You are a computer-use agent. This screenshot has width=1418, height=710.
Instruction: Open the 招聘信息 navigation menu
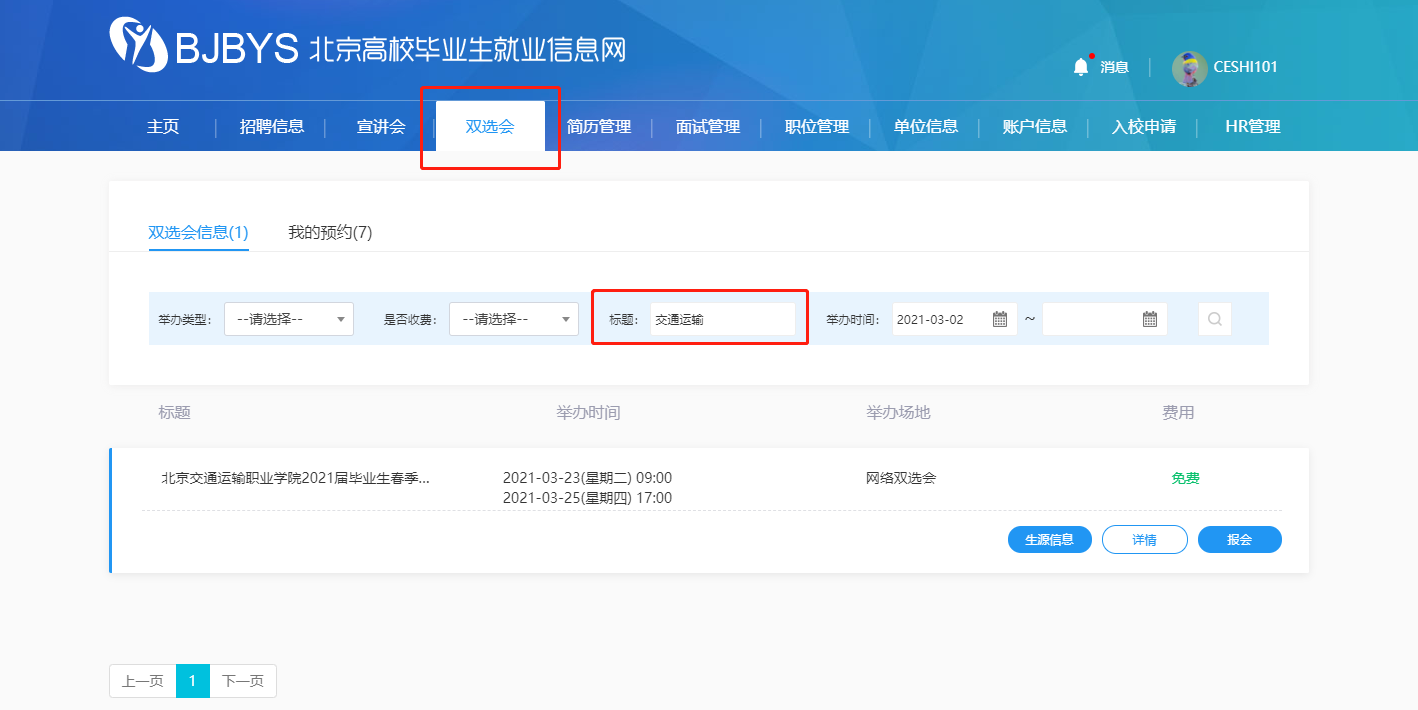pos(272,127)
